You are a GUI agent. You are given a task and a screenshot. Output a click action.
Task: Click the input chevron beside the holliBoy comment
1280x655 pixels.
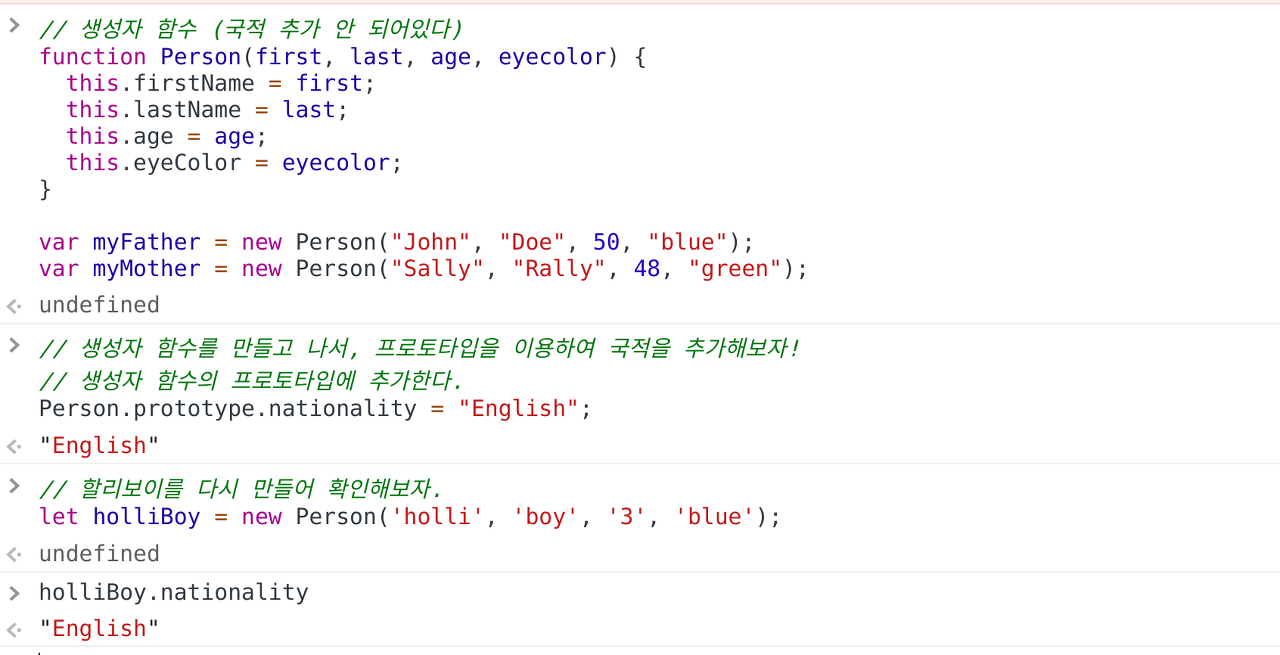point(14,485)
